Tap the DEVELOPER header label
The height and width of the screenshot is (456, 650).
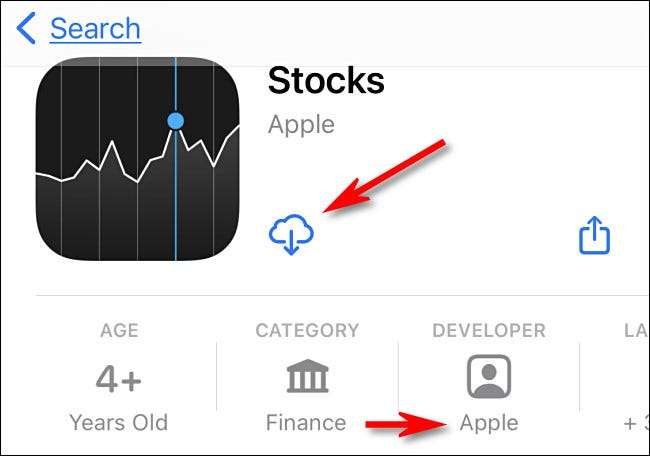tap(489, 330)
